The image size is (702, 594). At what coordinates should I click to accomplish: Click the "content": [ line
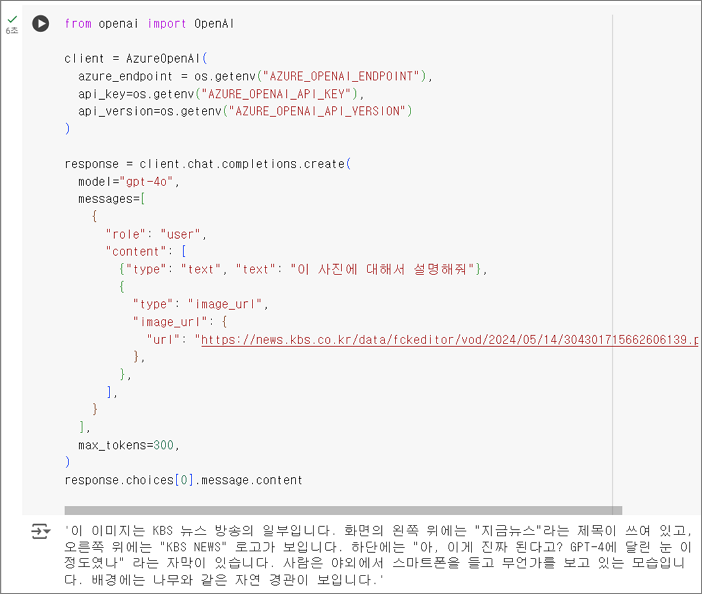(x=146, y=252)
